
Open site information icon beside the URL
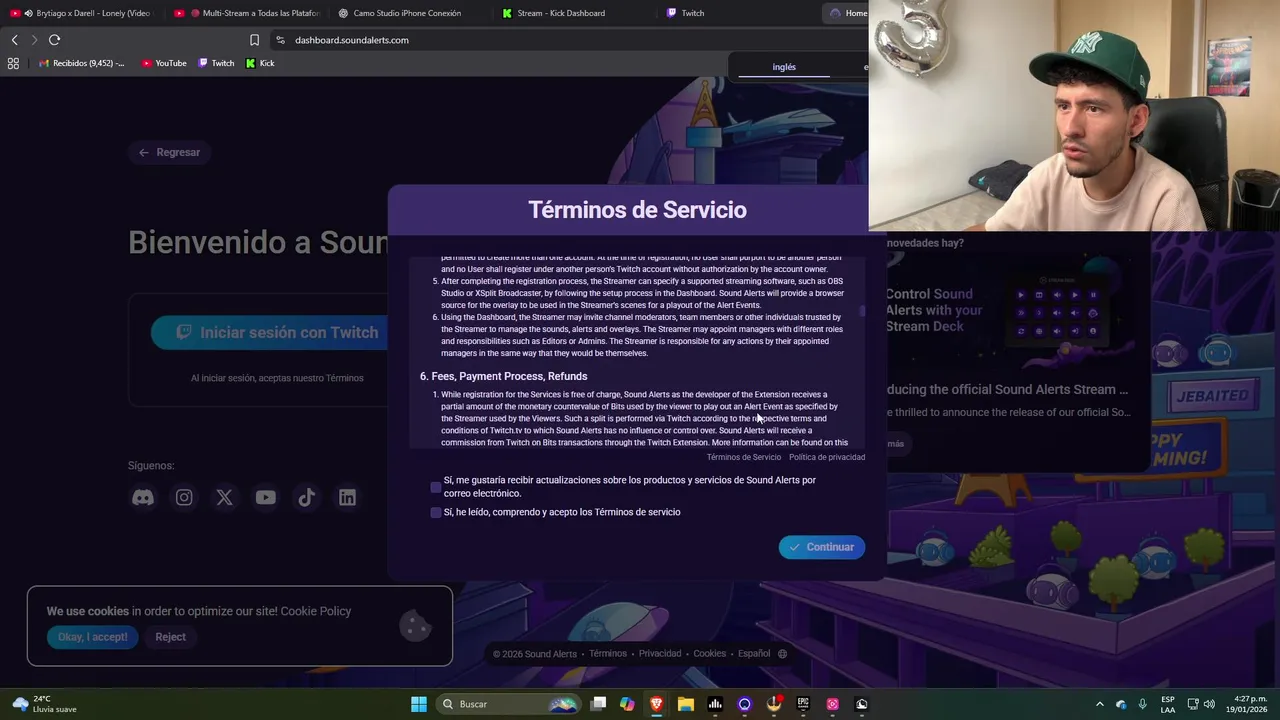tap(280, 40)
